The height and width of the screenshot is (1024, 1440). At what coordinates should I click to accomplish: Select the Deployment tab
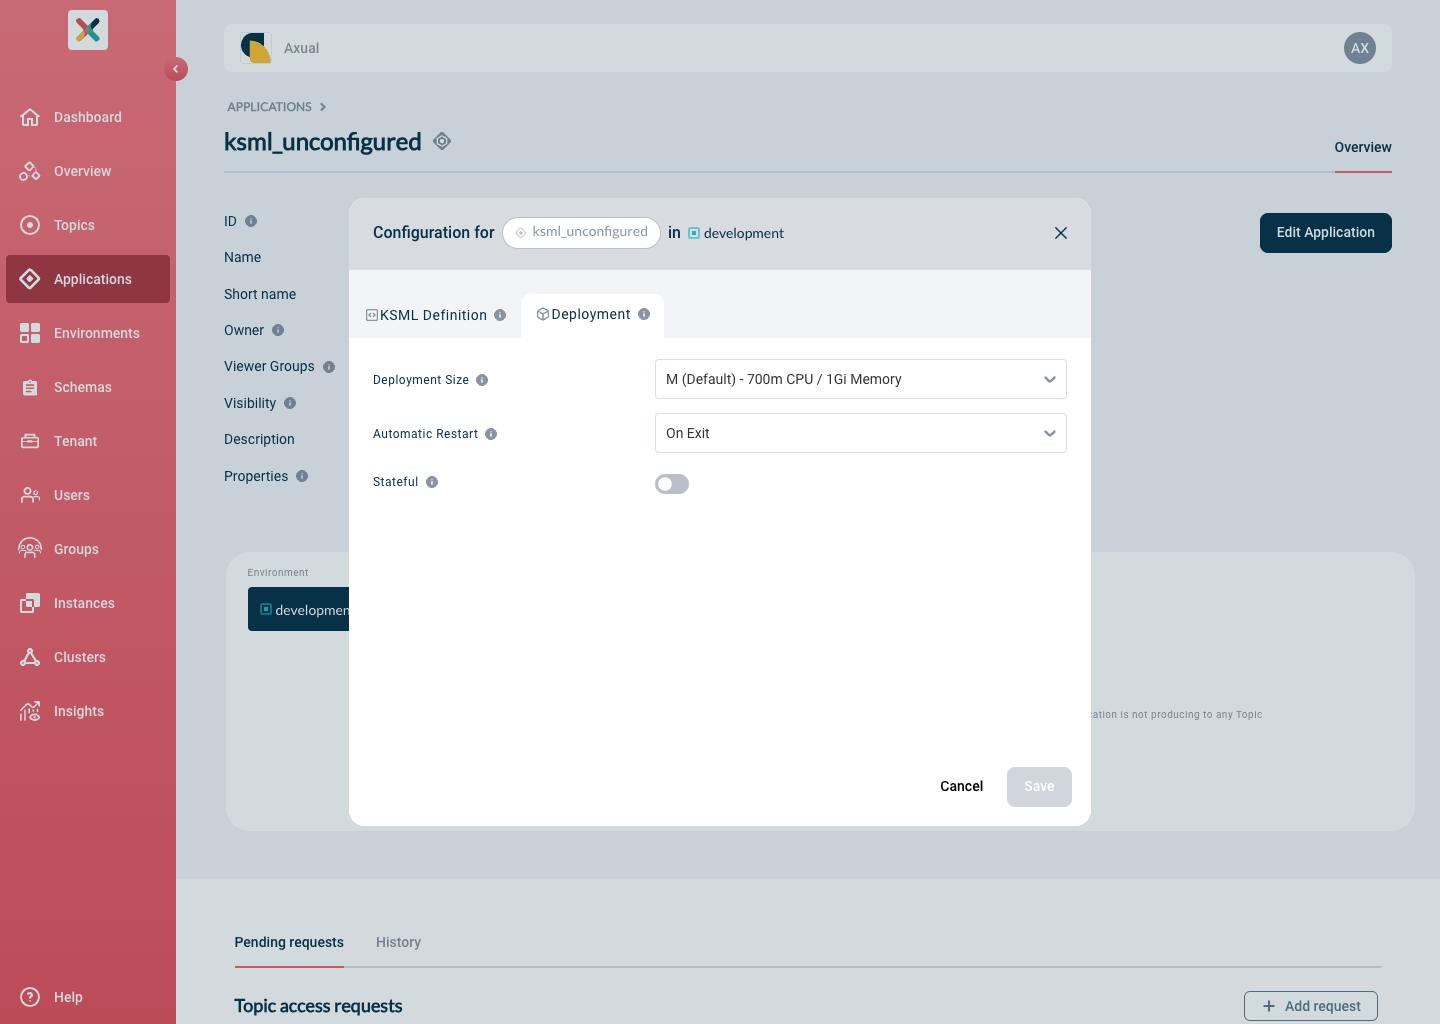coord(592,315)
